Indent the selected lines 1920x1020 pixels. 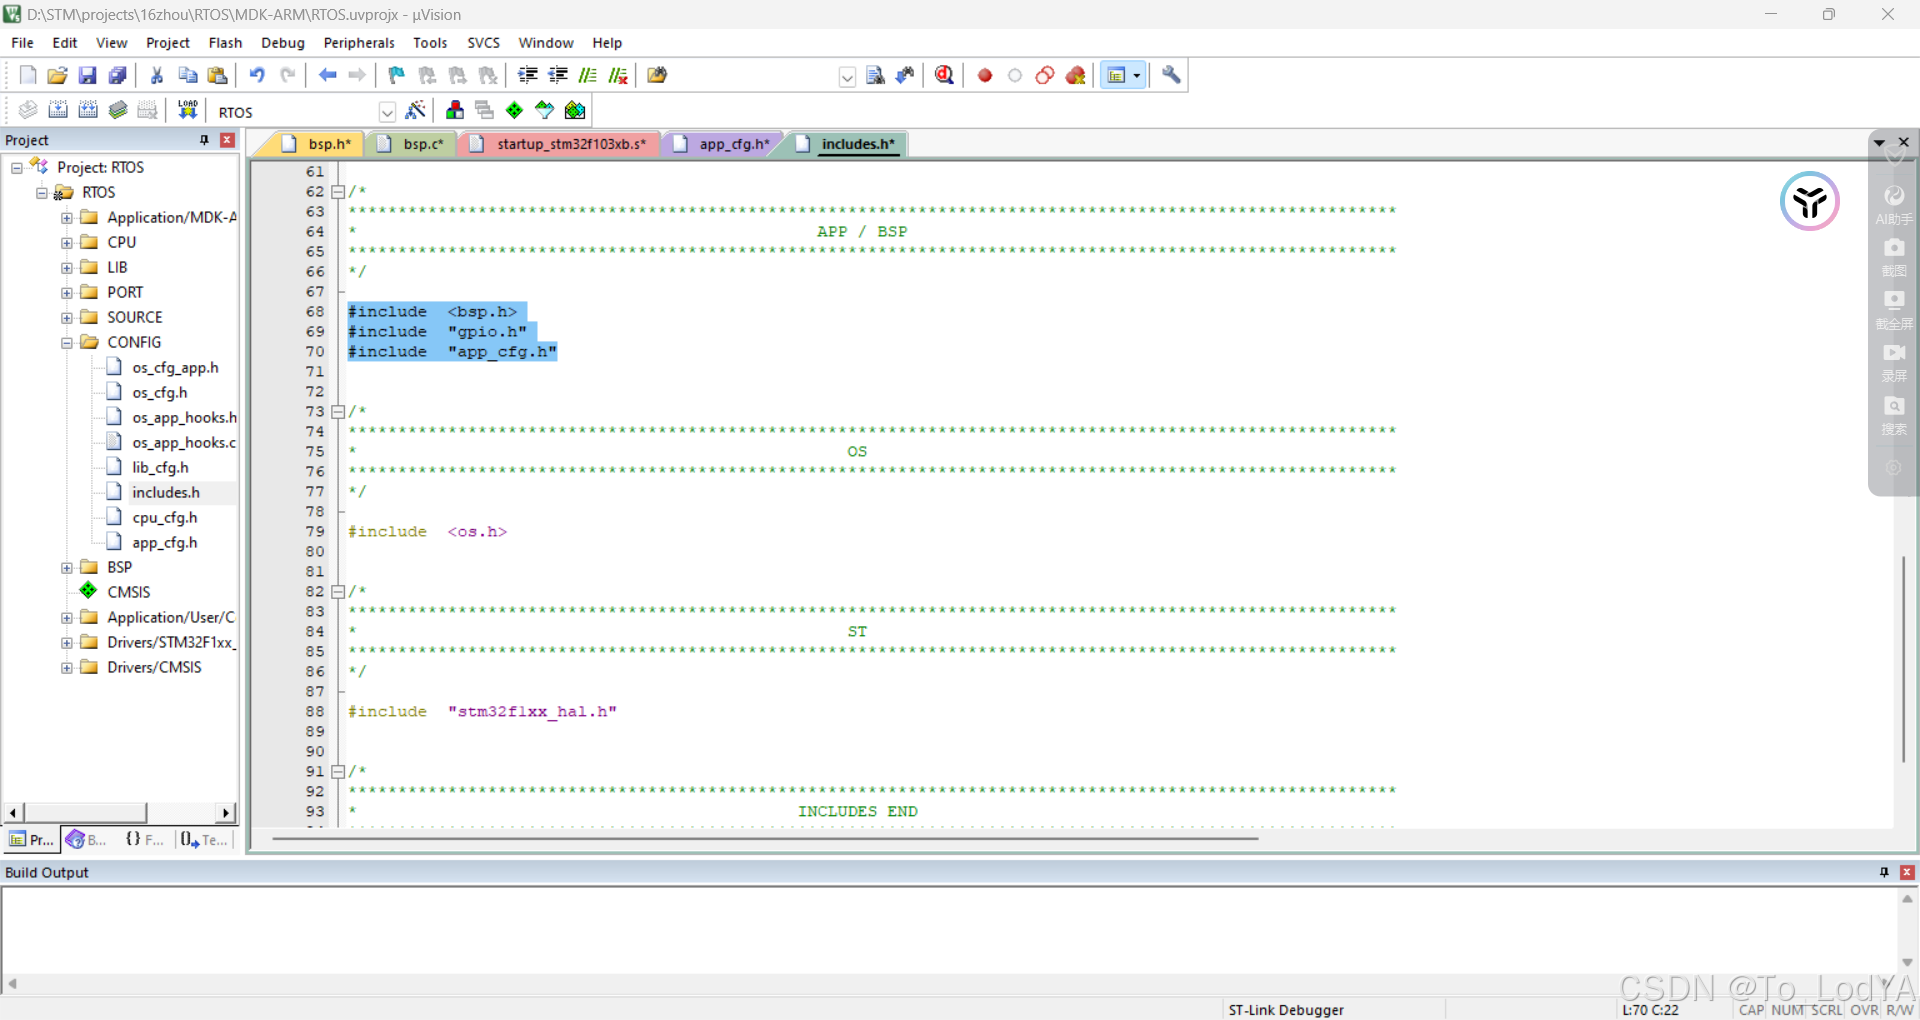pos(528,75)
